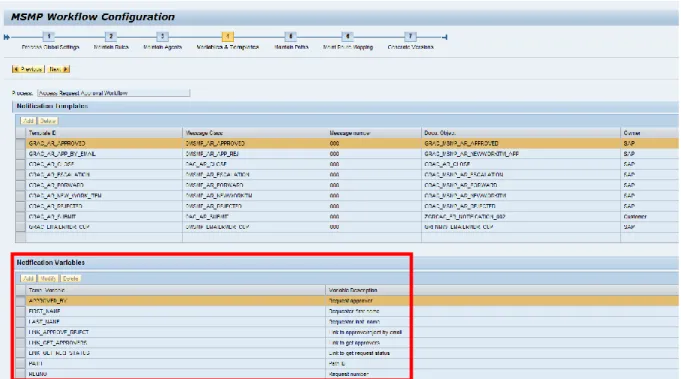Viewport: 681px width, 379px height.
Task: Go to roadmap step 3 Maintain Agents
Action: coord(162,36)
